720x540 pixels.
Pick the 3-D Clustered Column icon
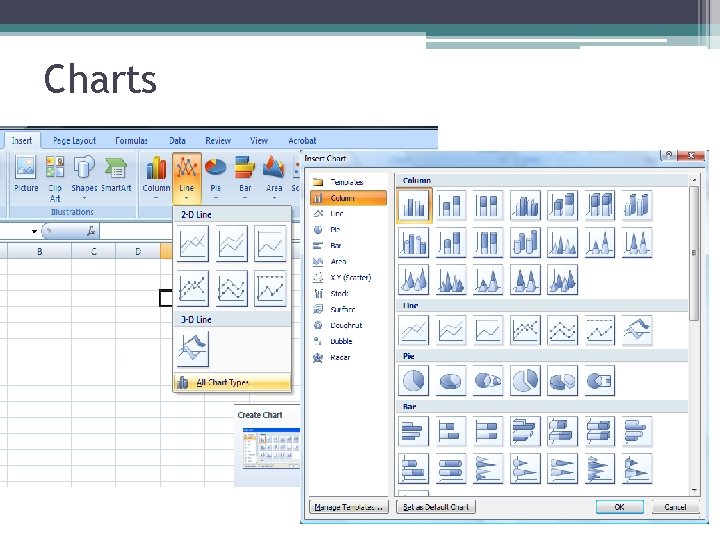coord(525,205)
